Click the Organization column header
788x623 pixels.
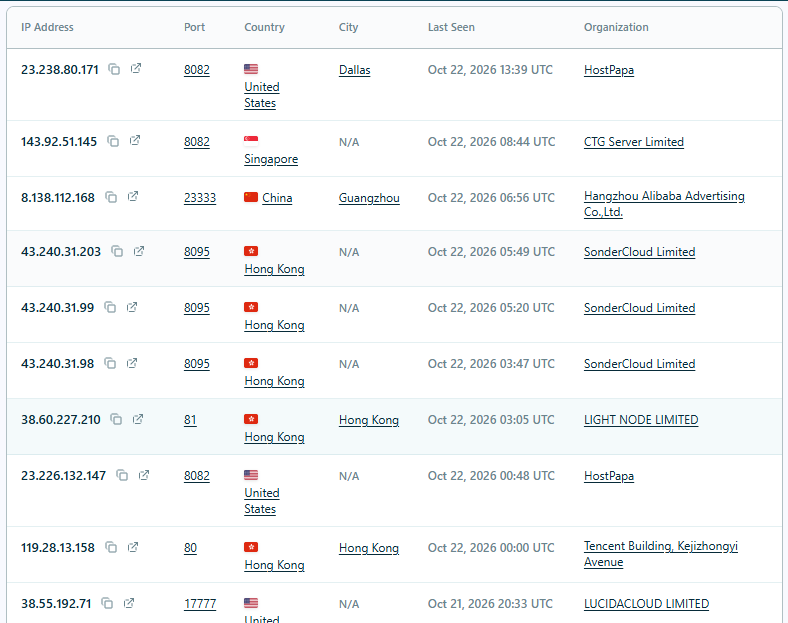616,27
